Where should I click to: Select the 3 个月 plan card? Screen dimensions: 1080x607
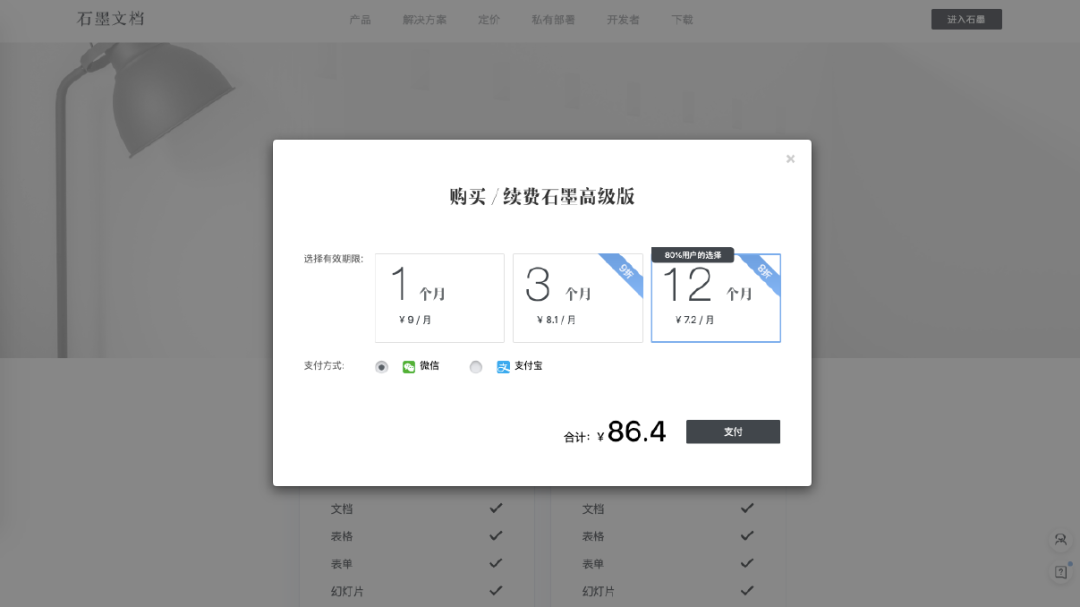tap(578, 298)
